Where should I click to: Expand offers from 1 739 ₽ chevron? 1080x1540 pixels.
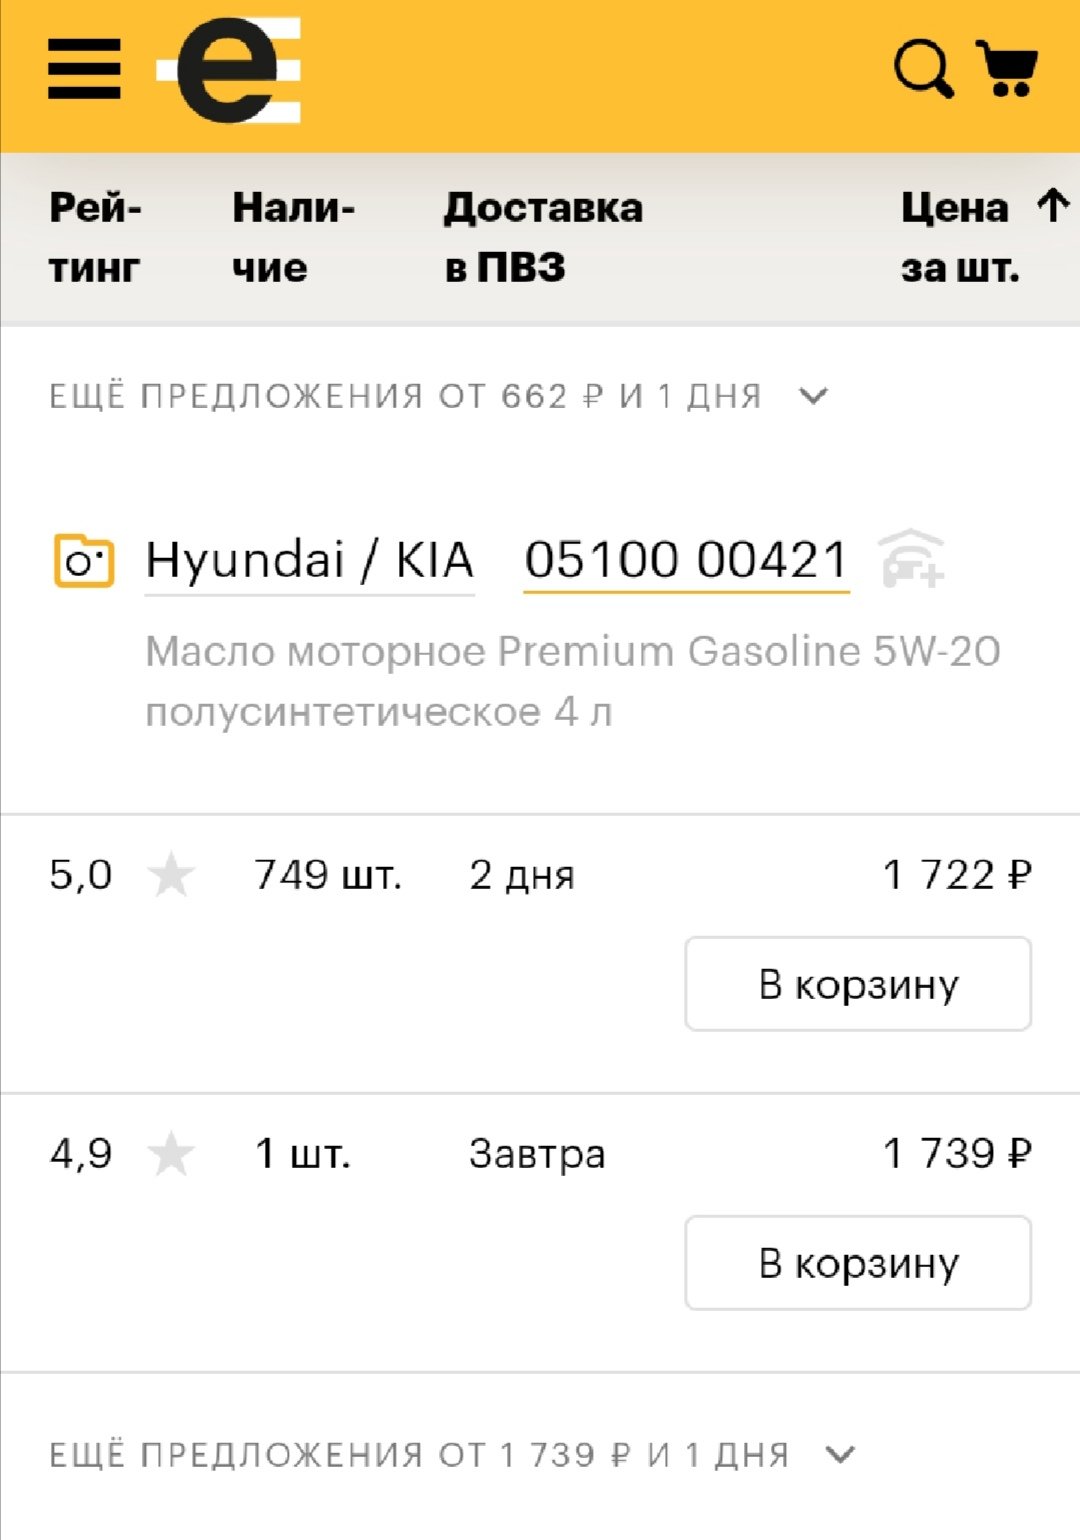841,1454
